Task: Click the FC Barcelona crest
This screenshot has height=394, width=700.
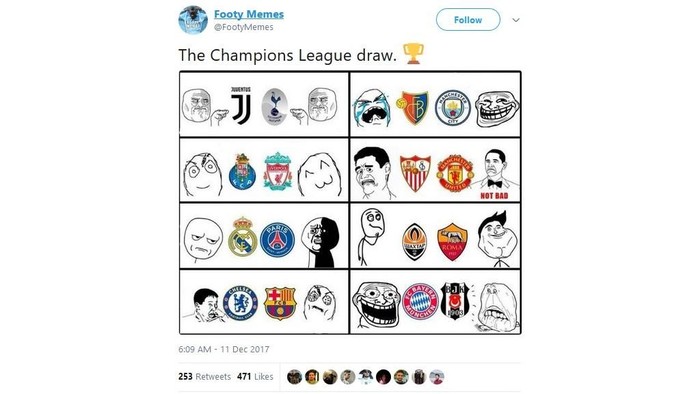Action: point(279,303)
